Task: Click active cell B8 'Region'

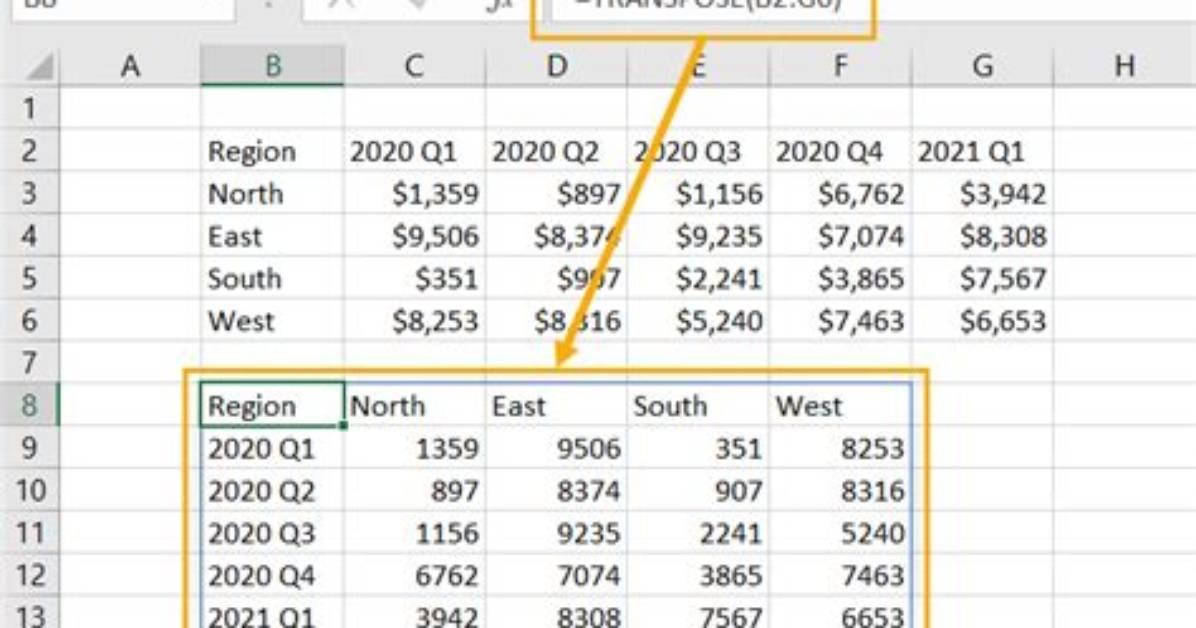Action: pos(272,405)
